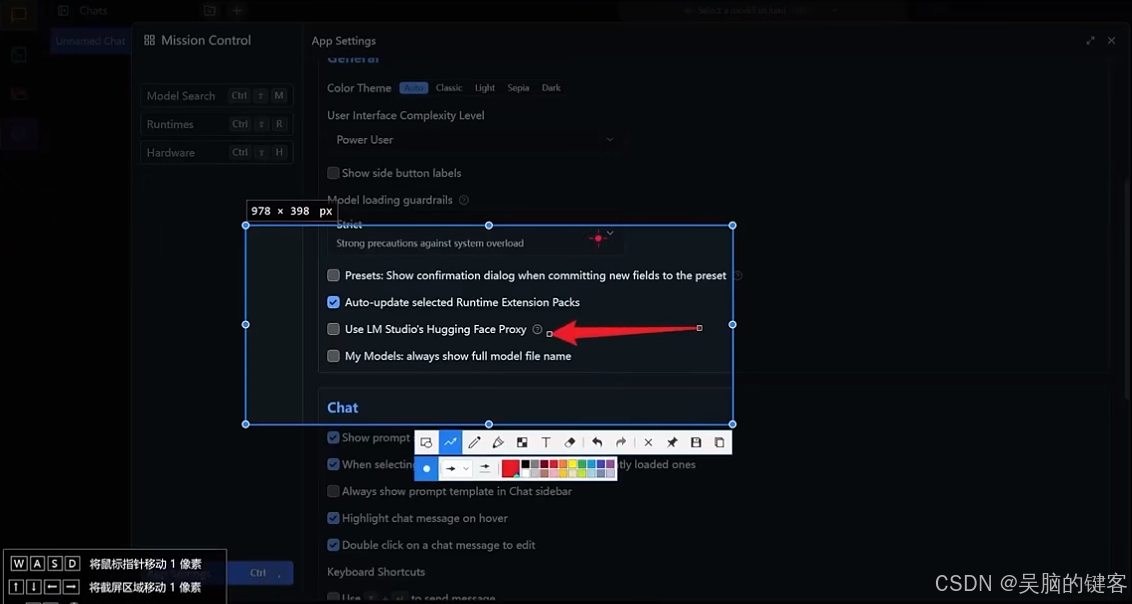The height and width of the screenshot is (604, 1132).
Task: Enable Show side button labels
Action: point(333,173)
